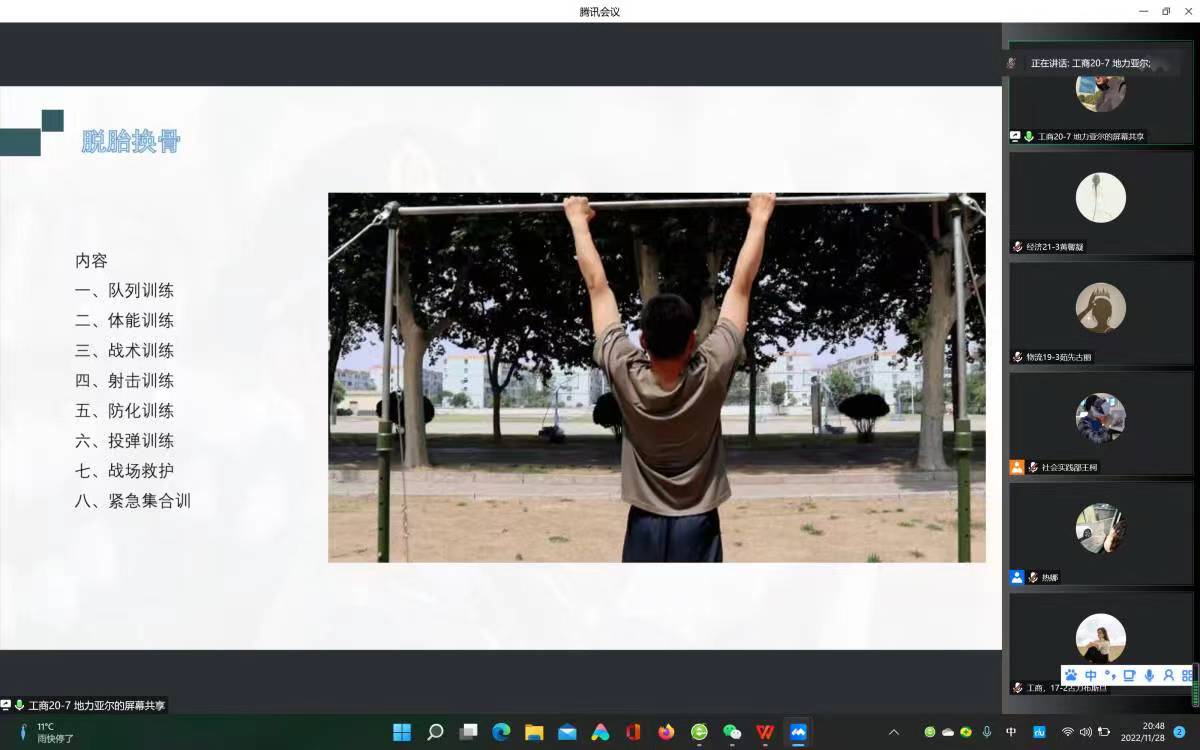Click the Baidu IME paw icon
1200x750 pixels.
(x=1071, y=676)
